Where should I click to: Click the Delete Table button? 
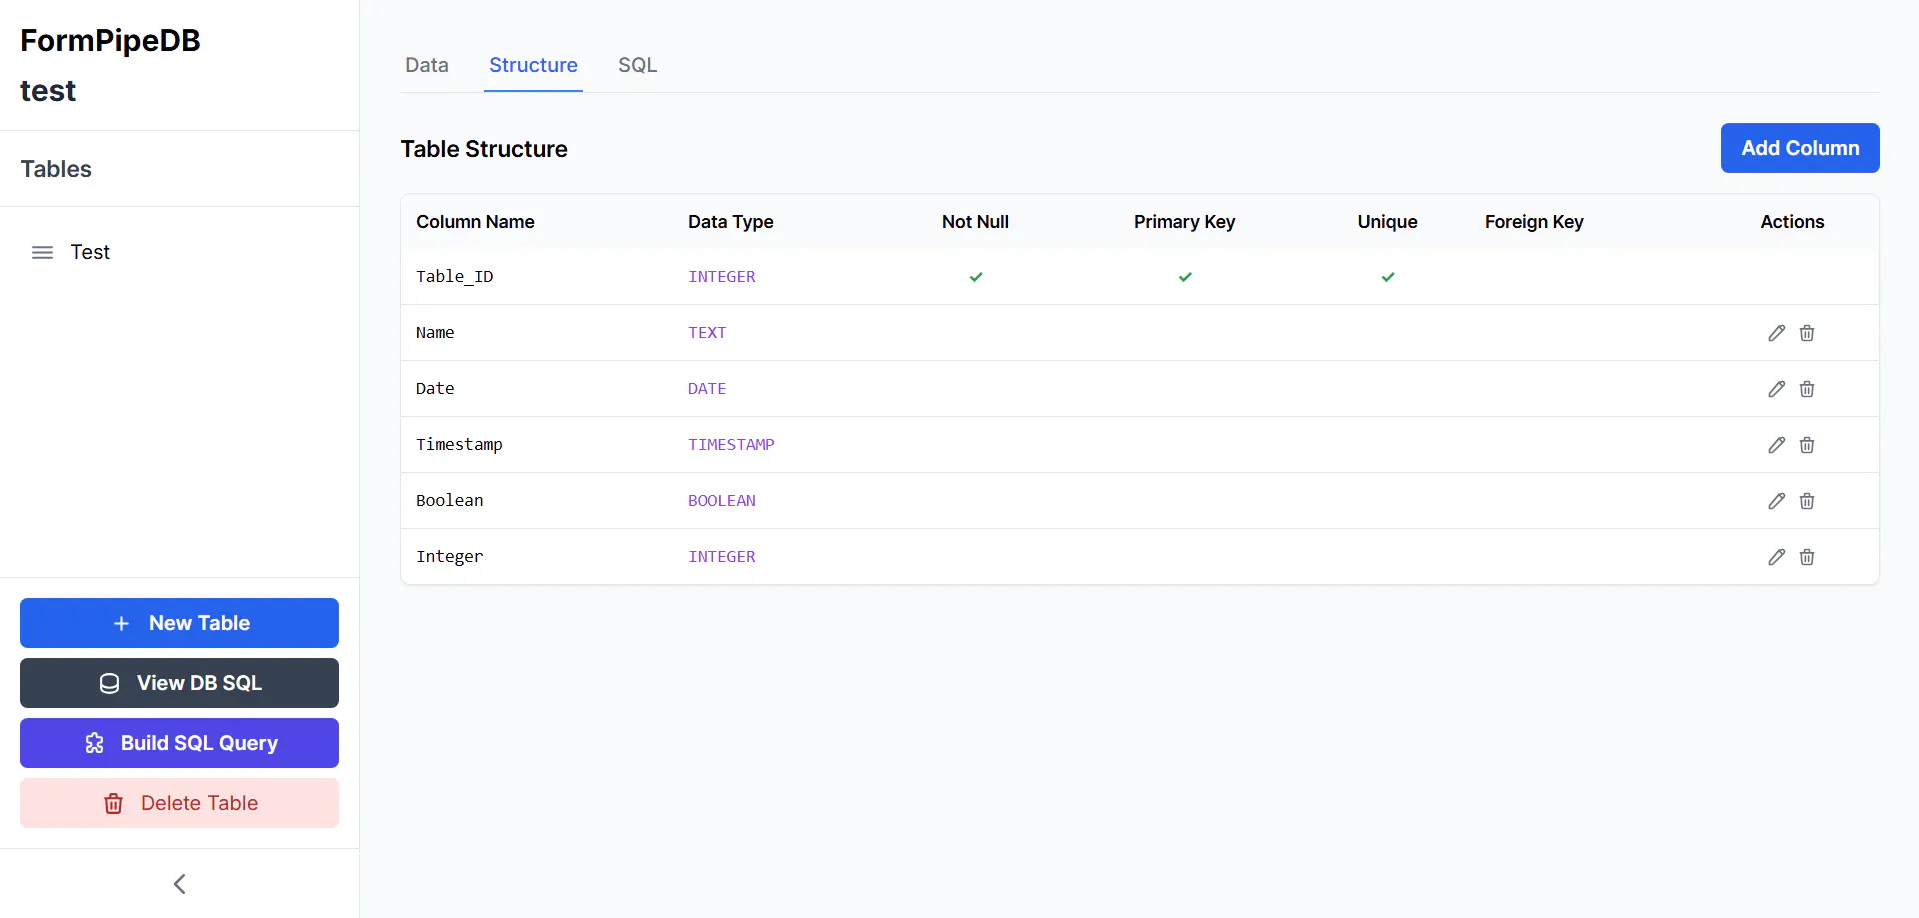click(179, 803)
